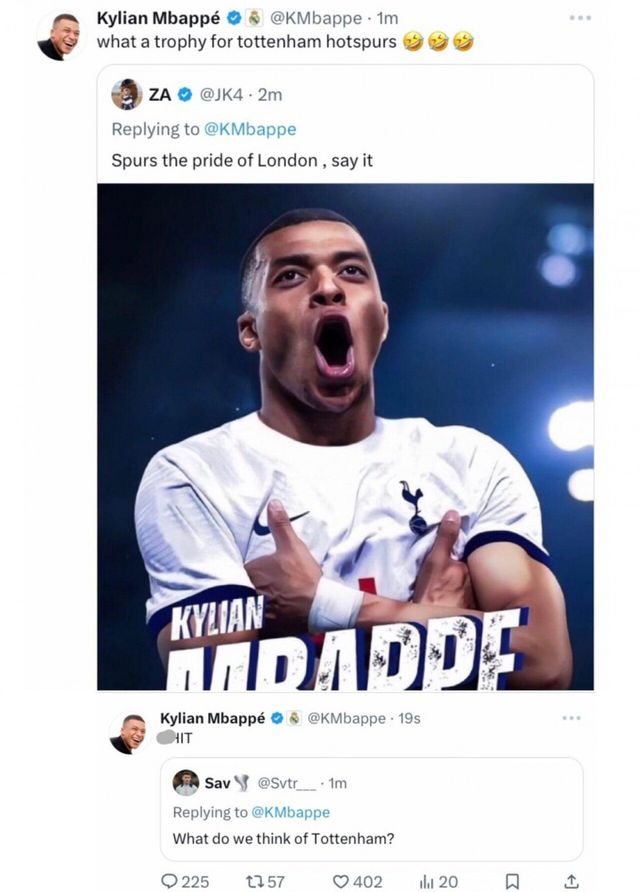640x892 pixels.
Task: Click the ZA user's avatar
Action: (126, 94)
